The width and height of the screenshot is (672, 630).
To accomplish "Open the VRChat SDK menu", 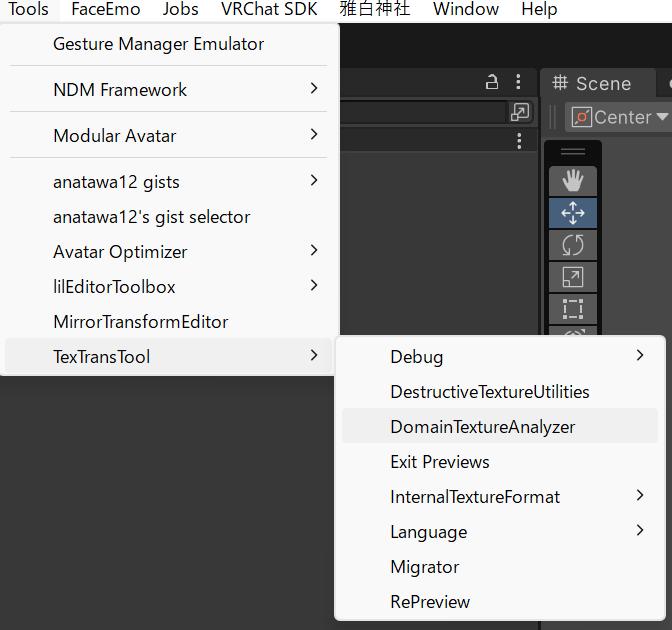I will coord(269,9).
